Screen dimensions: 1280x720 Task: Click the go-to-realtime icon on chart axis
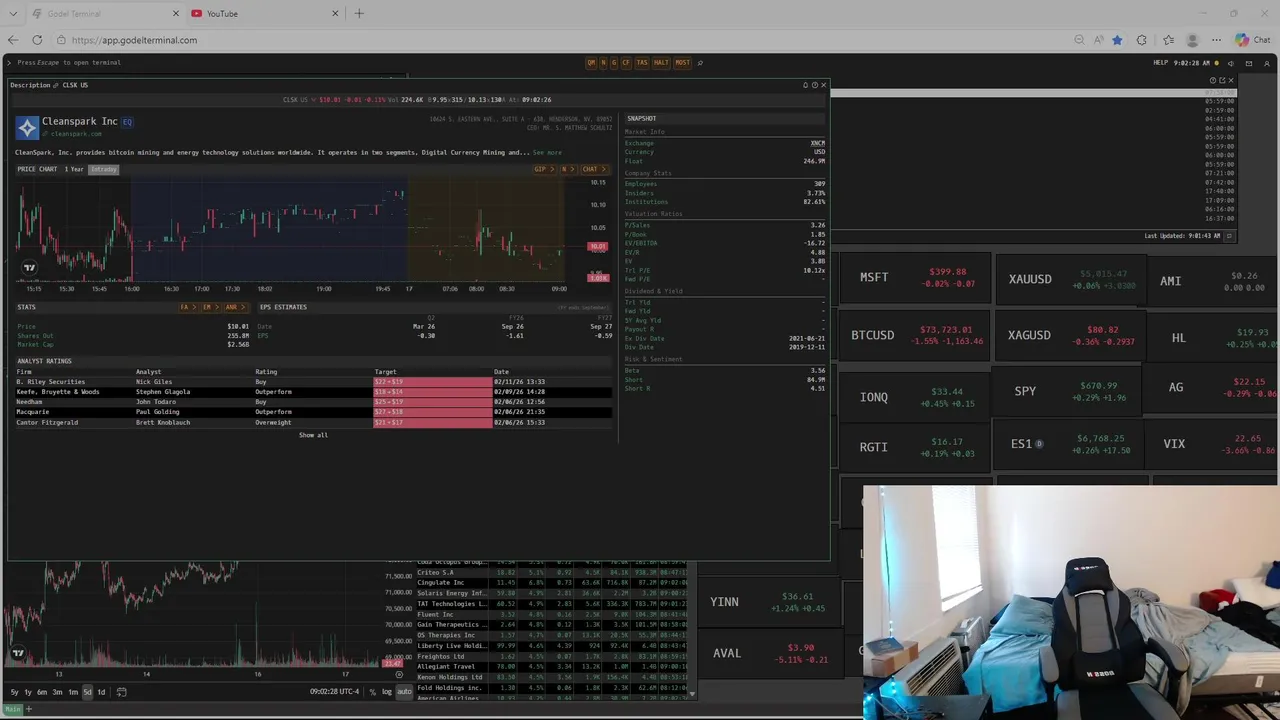click(399, 675)
